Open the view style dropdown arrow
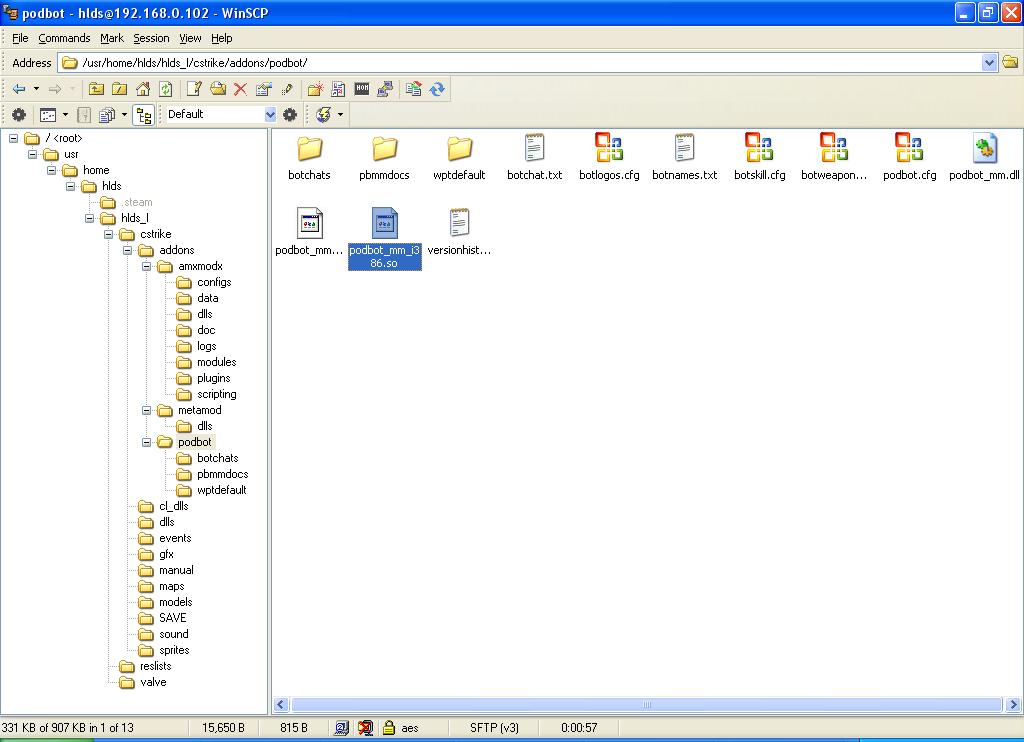Image resolution: width=1024 pixels, height=742 pixels. pyautogui.click(x=65, y=115)
